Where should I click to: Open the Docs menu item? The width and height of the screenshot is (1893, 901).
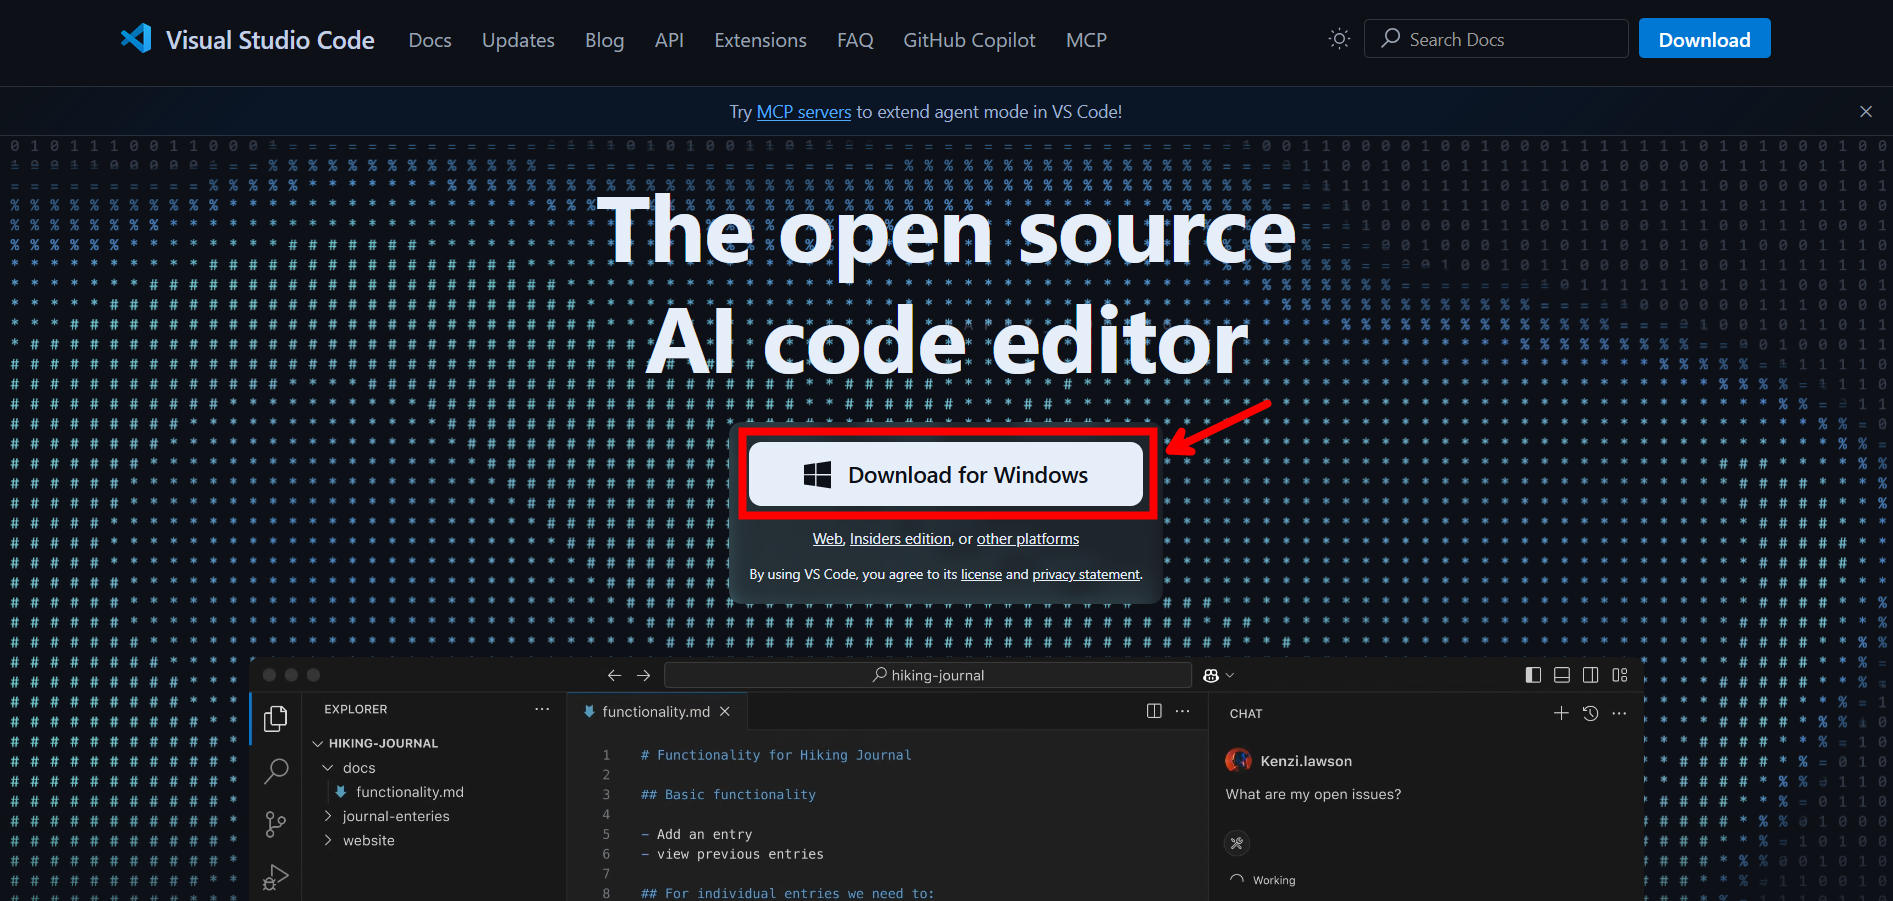pos(430,40)
